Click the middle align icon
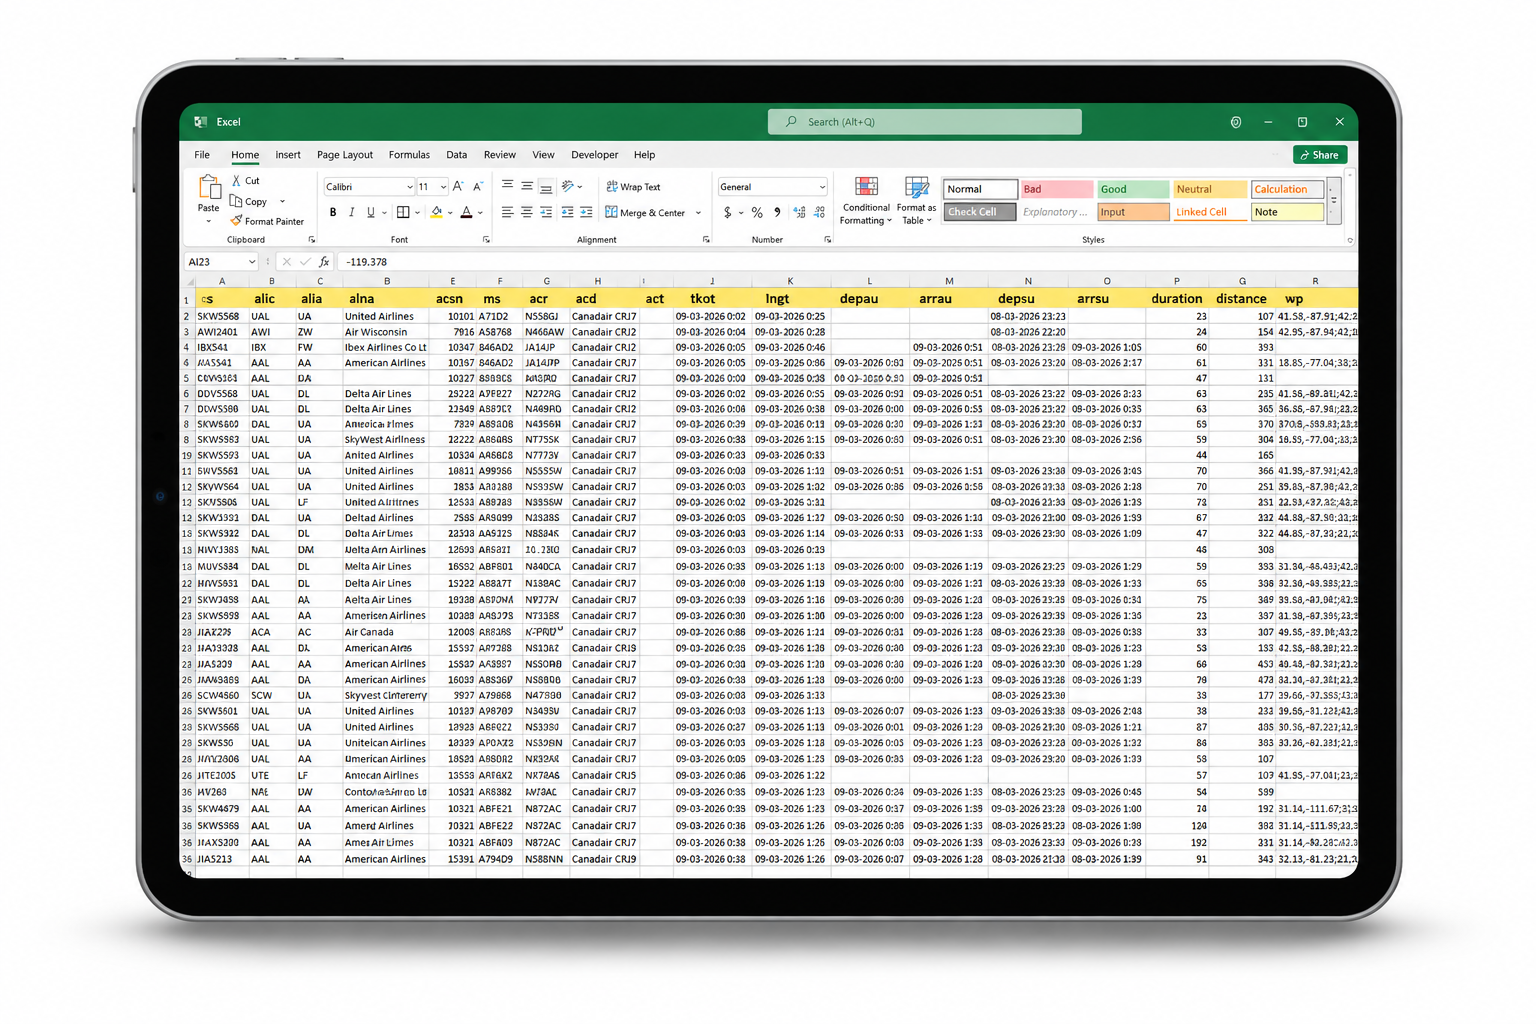1536x1024 pixels. click(527, 186)
